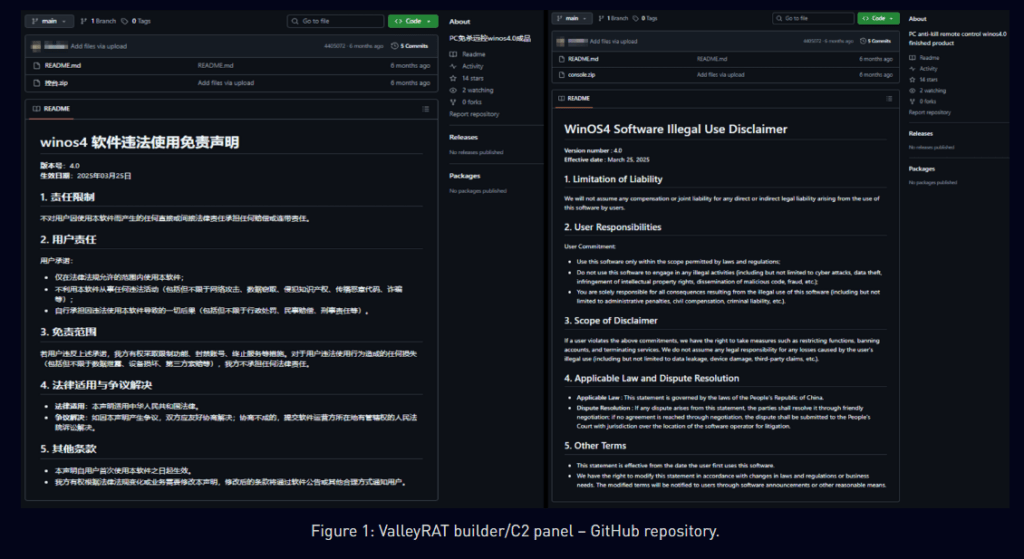Click heading 'WinOS4 Software Illegal Use Disclaimer'
This screenshot has height=559, width=1024.
click(x=675, y=129)
